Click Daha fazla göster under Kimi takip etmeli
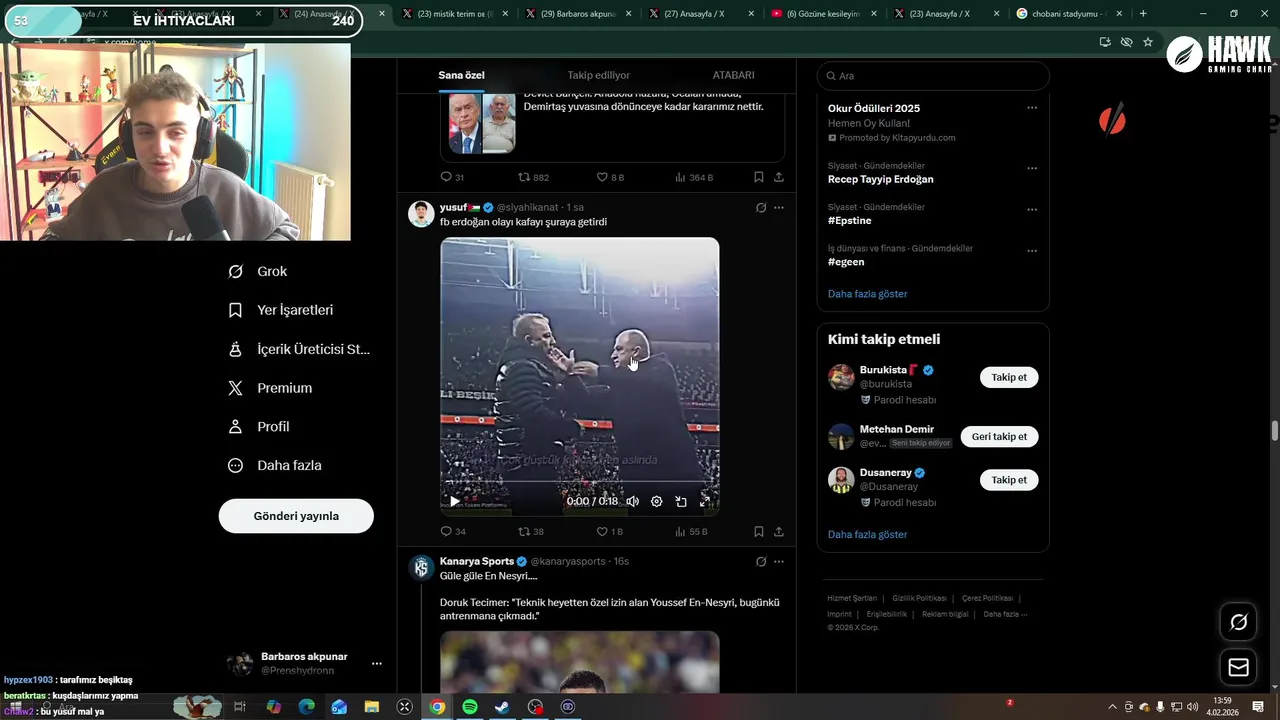Screen dimensions: 1280x720 (x=867, y=535)
